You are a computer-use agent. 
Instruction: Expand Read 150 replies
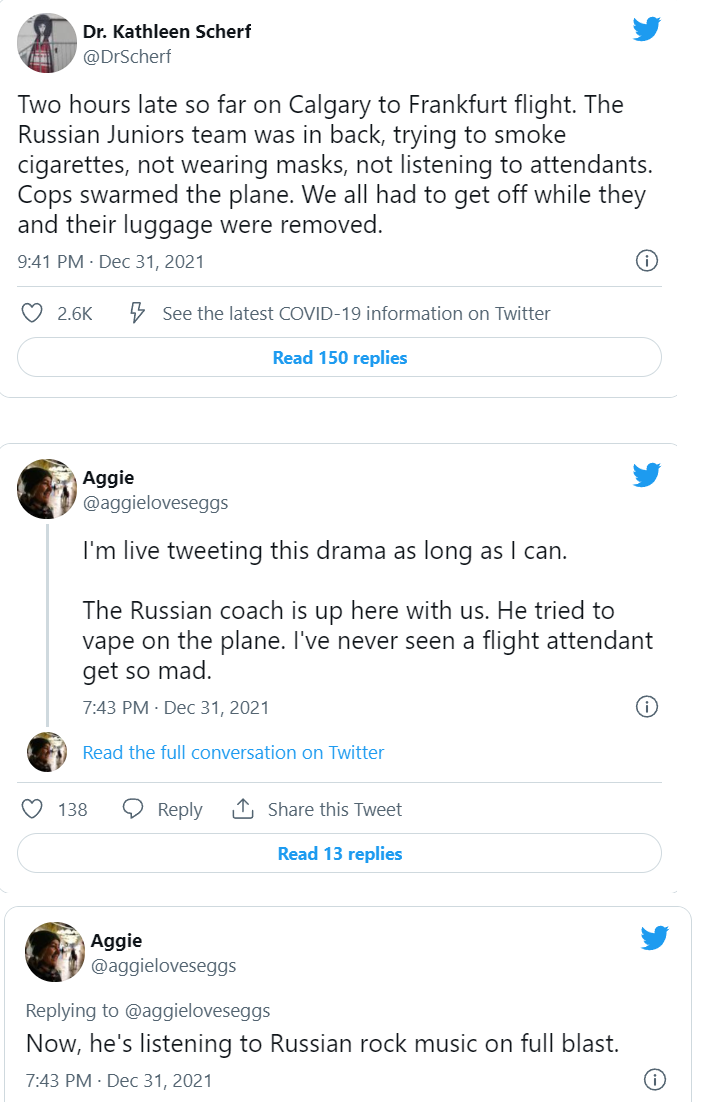340,357
